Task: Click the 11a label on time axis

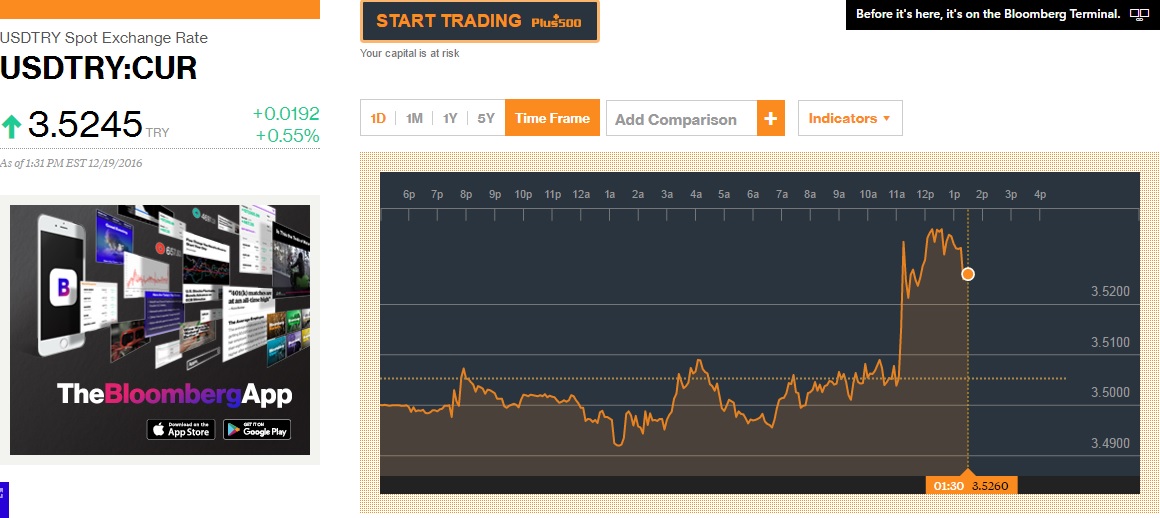Action: [x=897, y=195]
